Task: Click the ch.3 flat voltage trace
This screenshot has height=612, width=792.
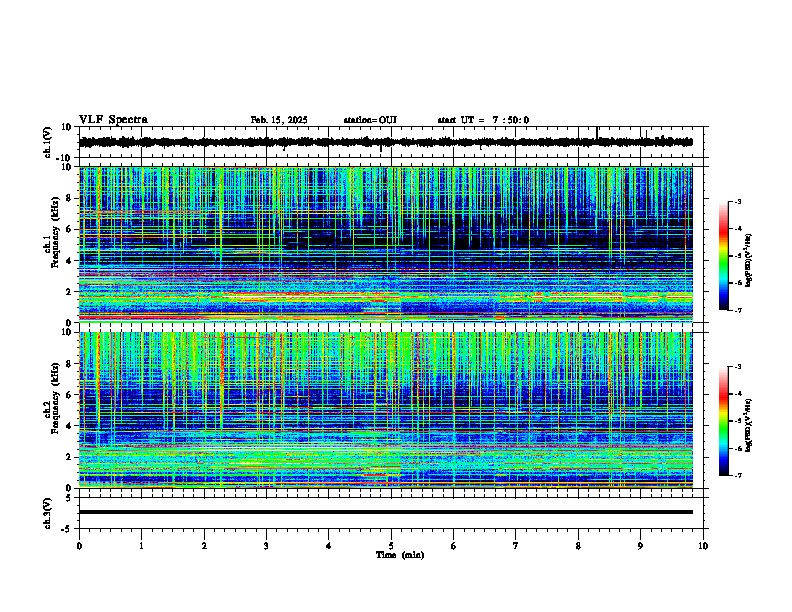Action: [385, 512]
